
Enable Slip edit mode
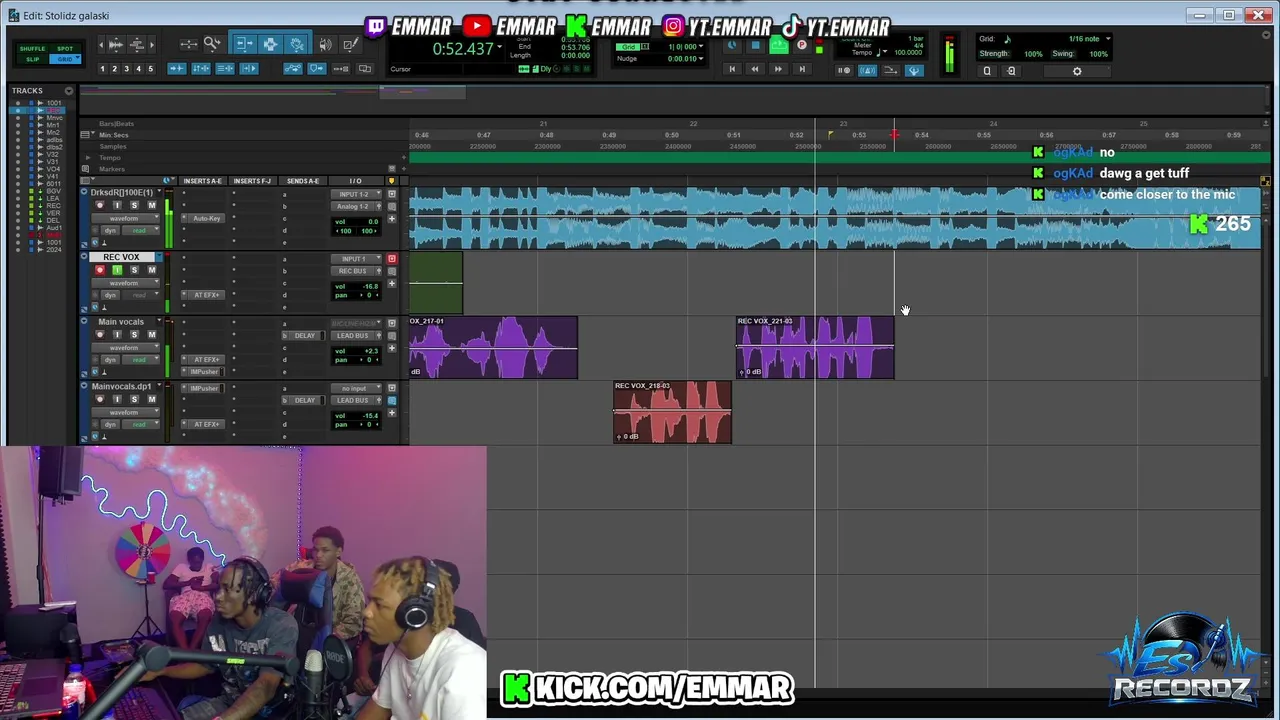pyautogui.click(x=33, y=60)
